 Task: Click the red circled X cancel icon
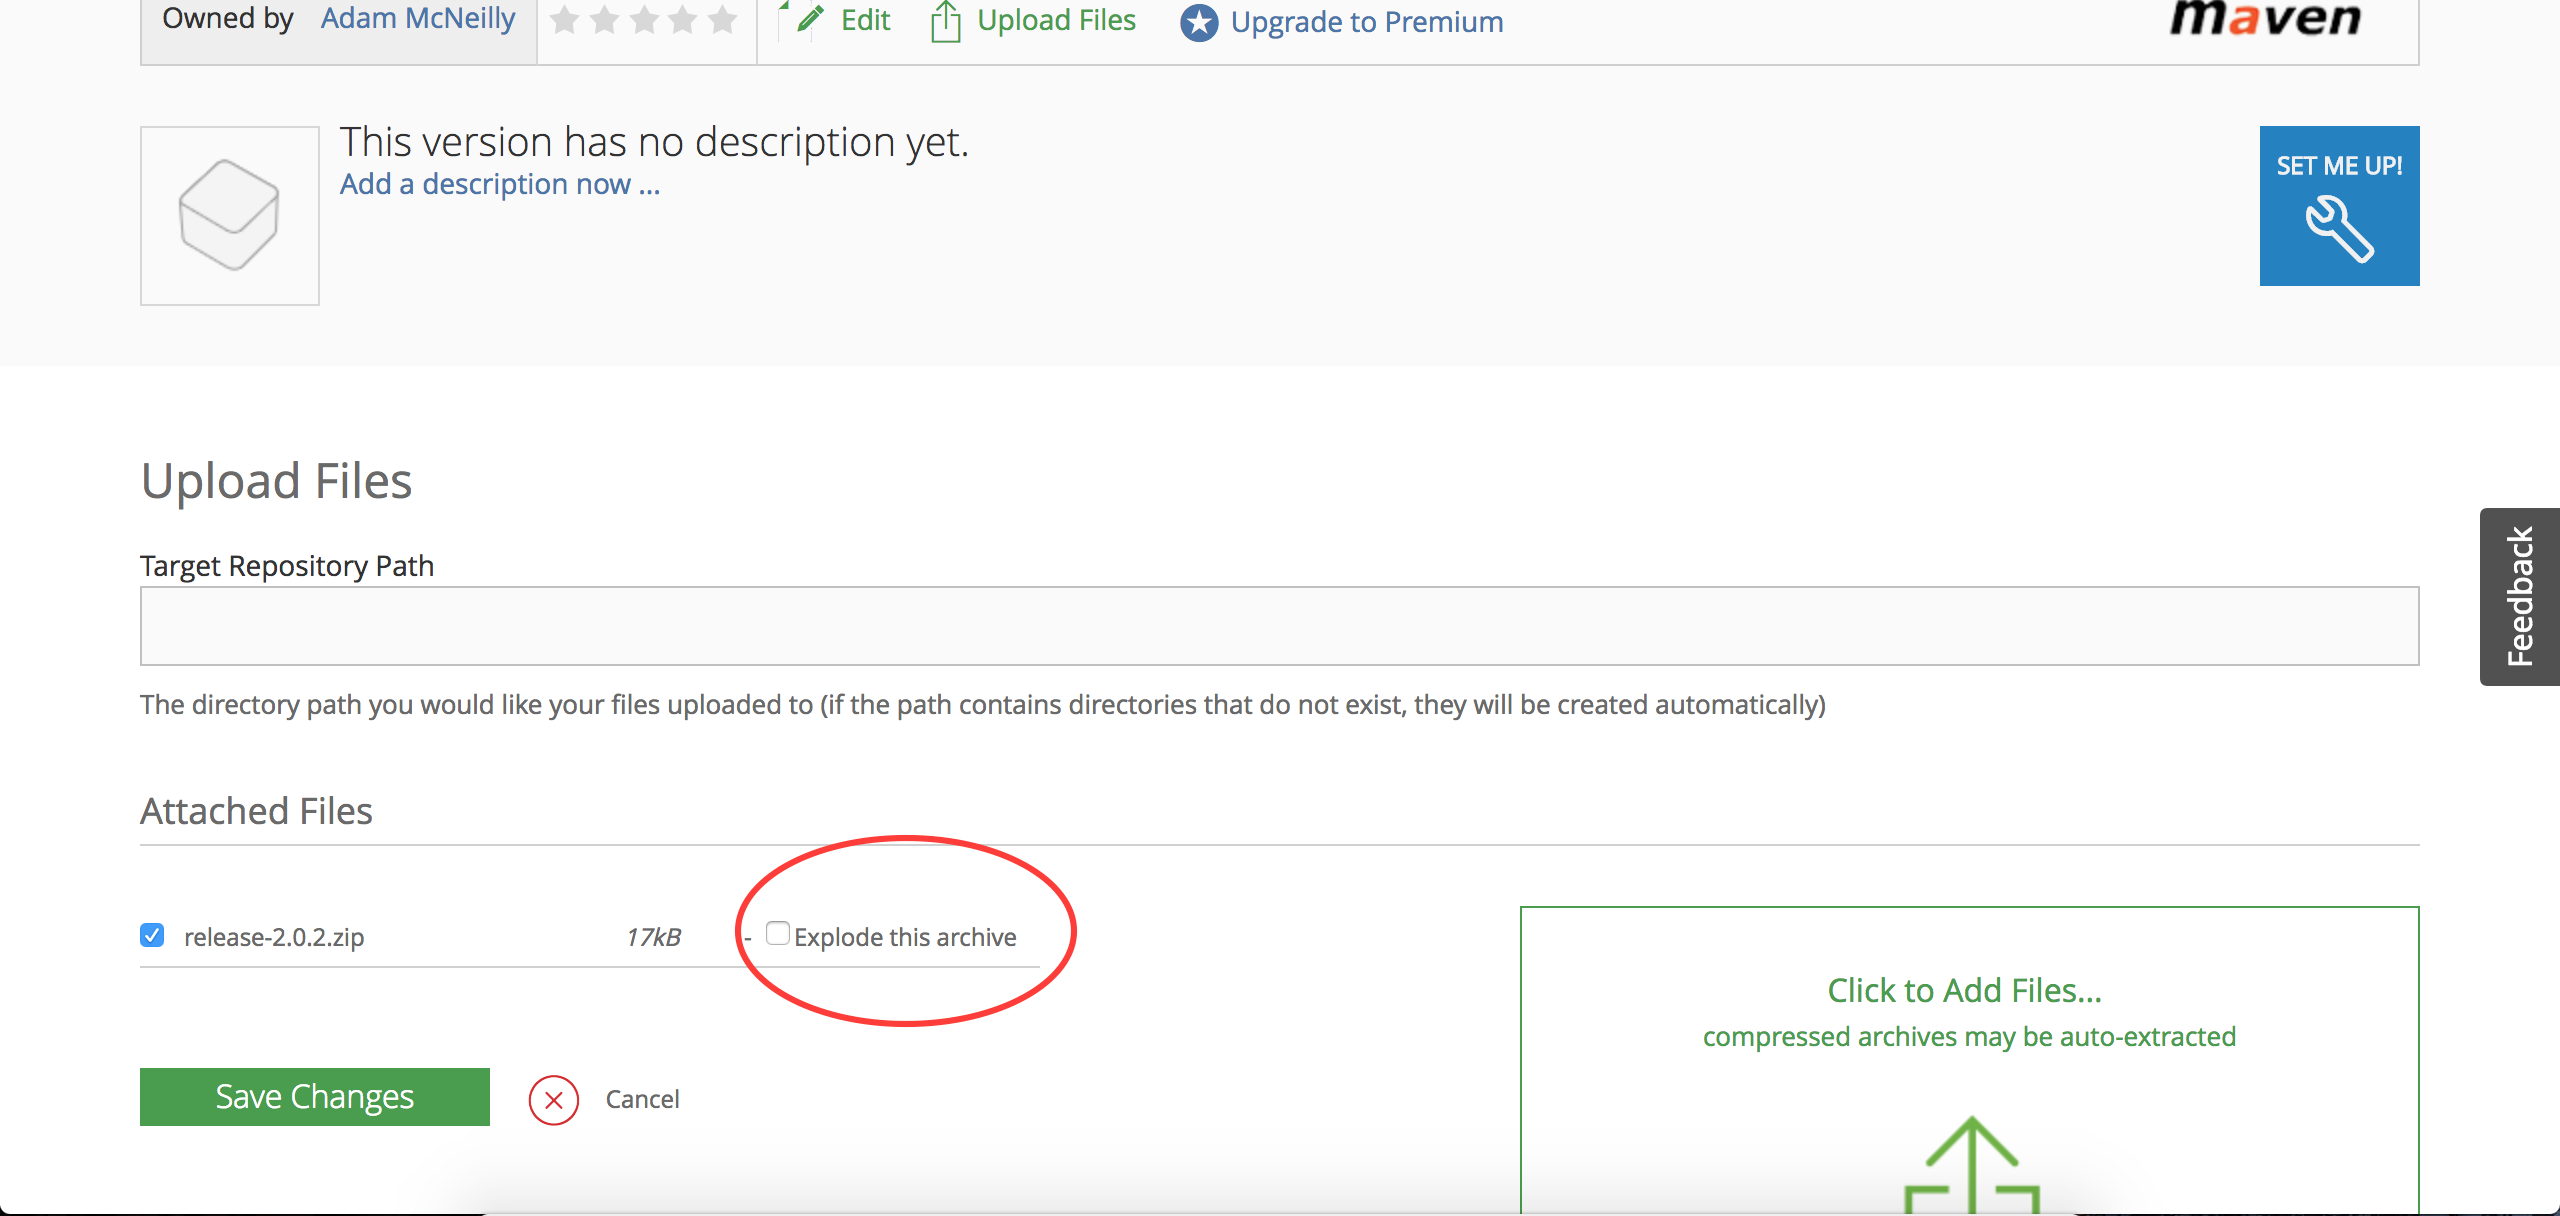click(554, 1100)
